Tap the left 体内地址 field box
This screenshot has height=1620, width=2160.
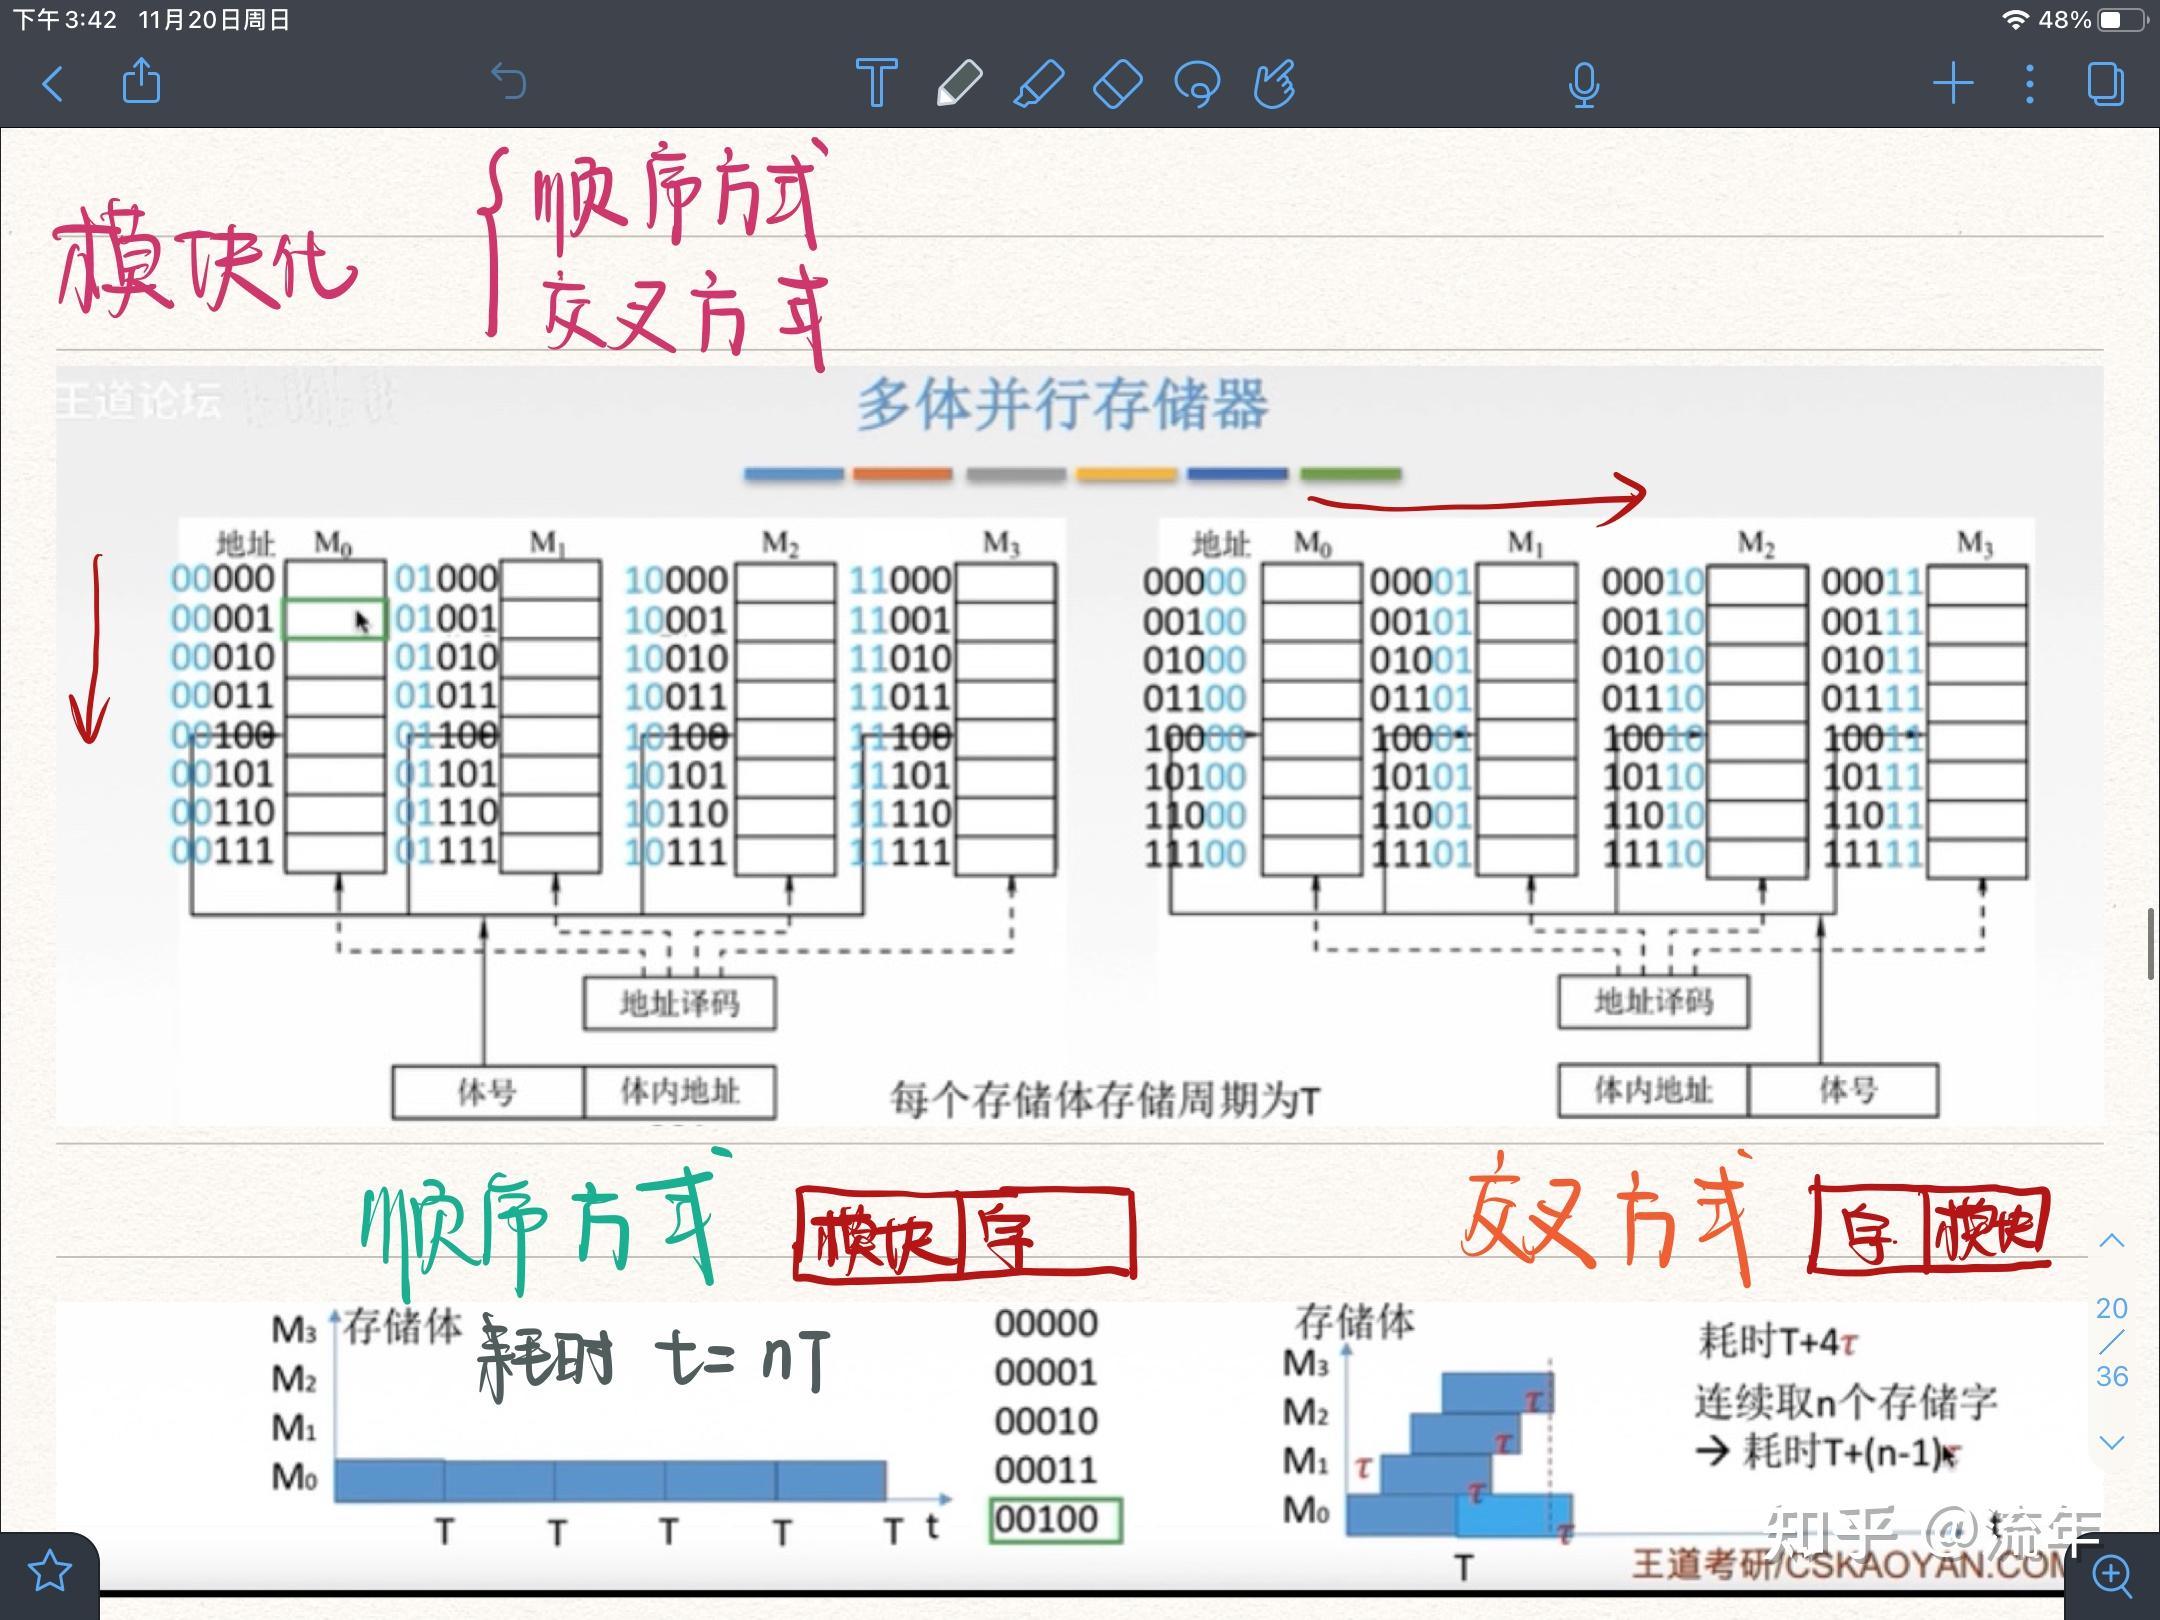[680, 1092]
